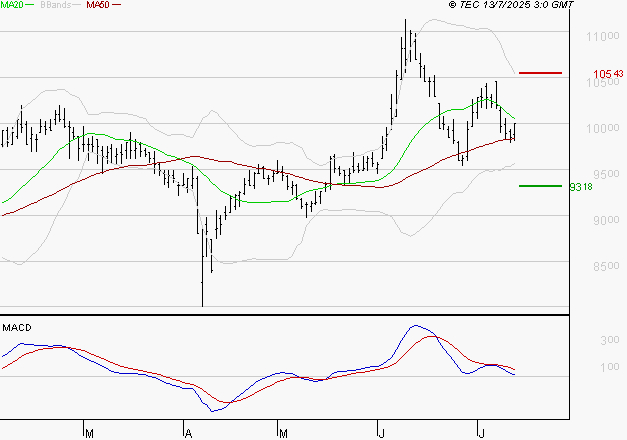The width and height of the screenshot is (627, 440).
Task: Select the red resistance level line
Action: 540,73
